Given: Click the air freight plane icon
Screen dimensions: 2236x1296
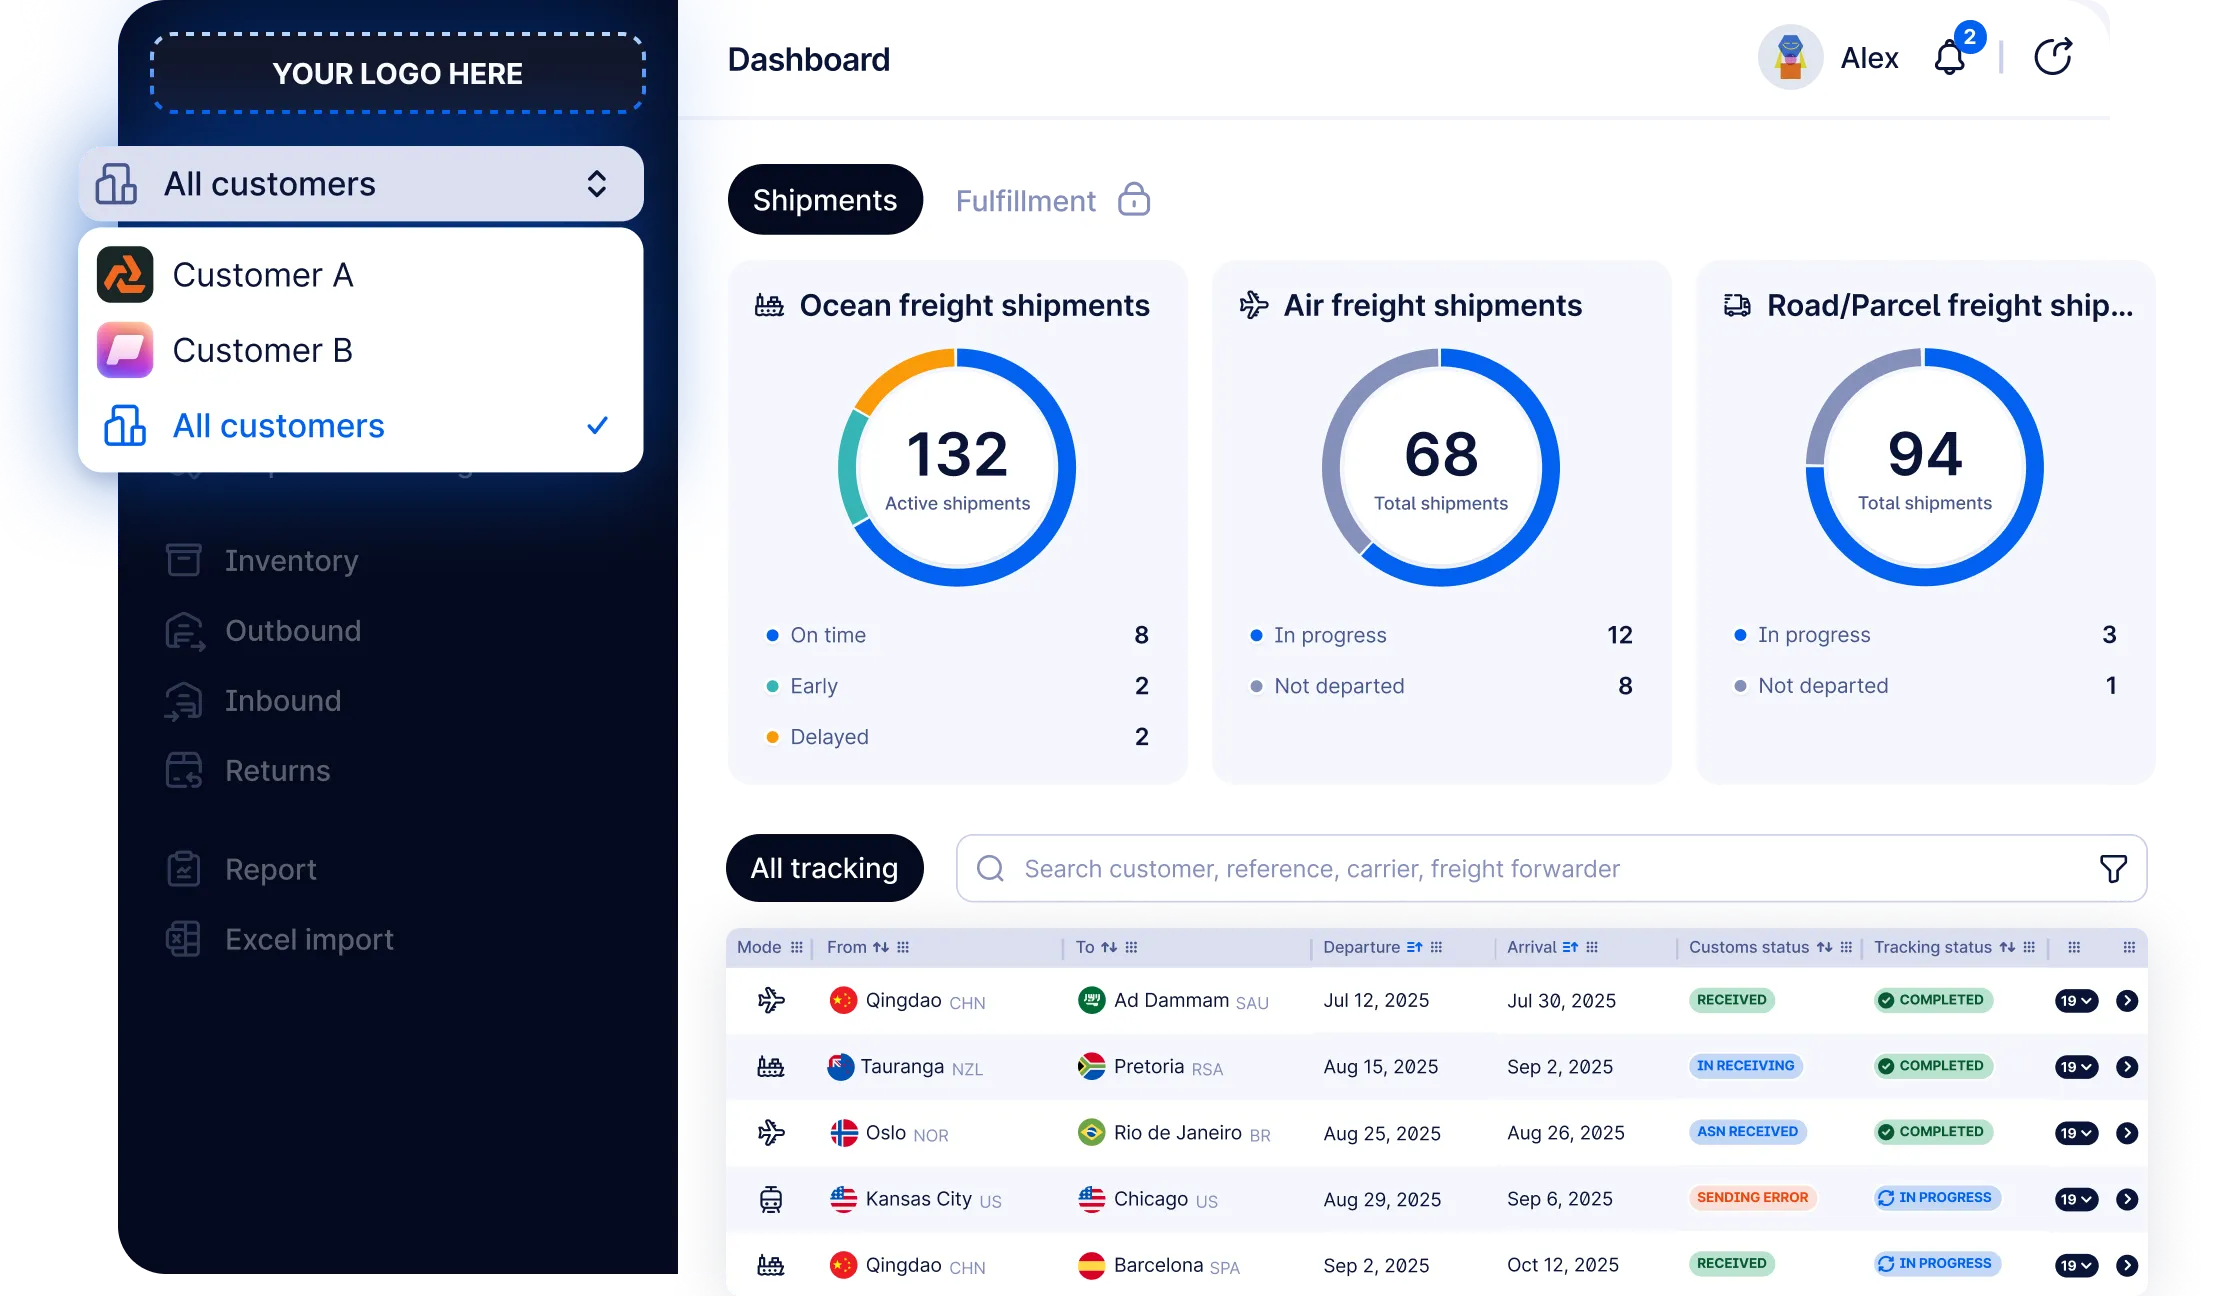Looking at the screenshot, I should point(1253,304).
